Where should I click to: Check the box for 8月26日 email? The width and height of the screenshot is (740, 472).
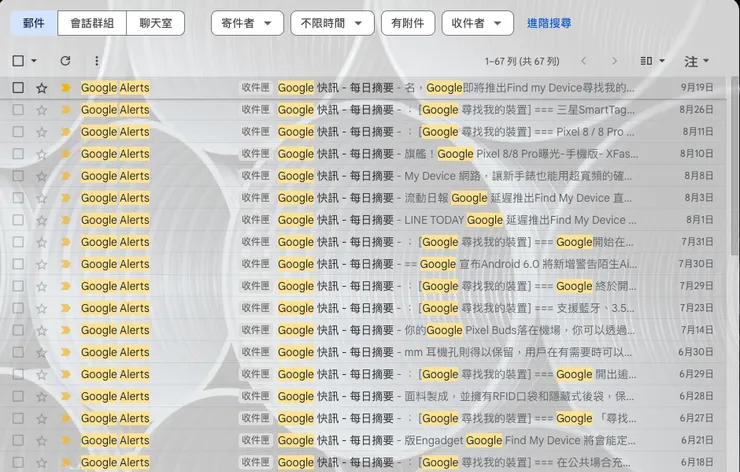18,110
